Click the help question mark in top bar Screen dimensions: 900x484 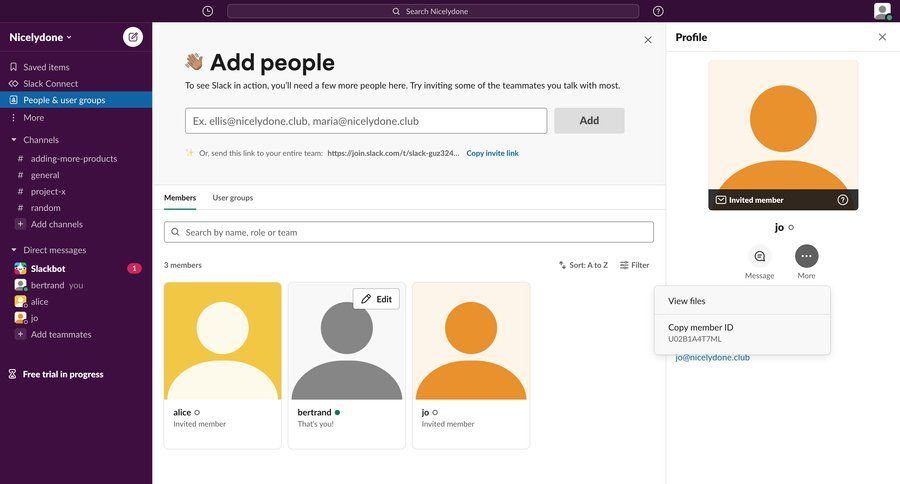pyautogui.click(x=658, y=11)
